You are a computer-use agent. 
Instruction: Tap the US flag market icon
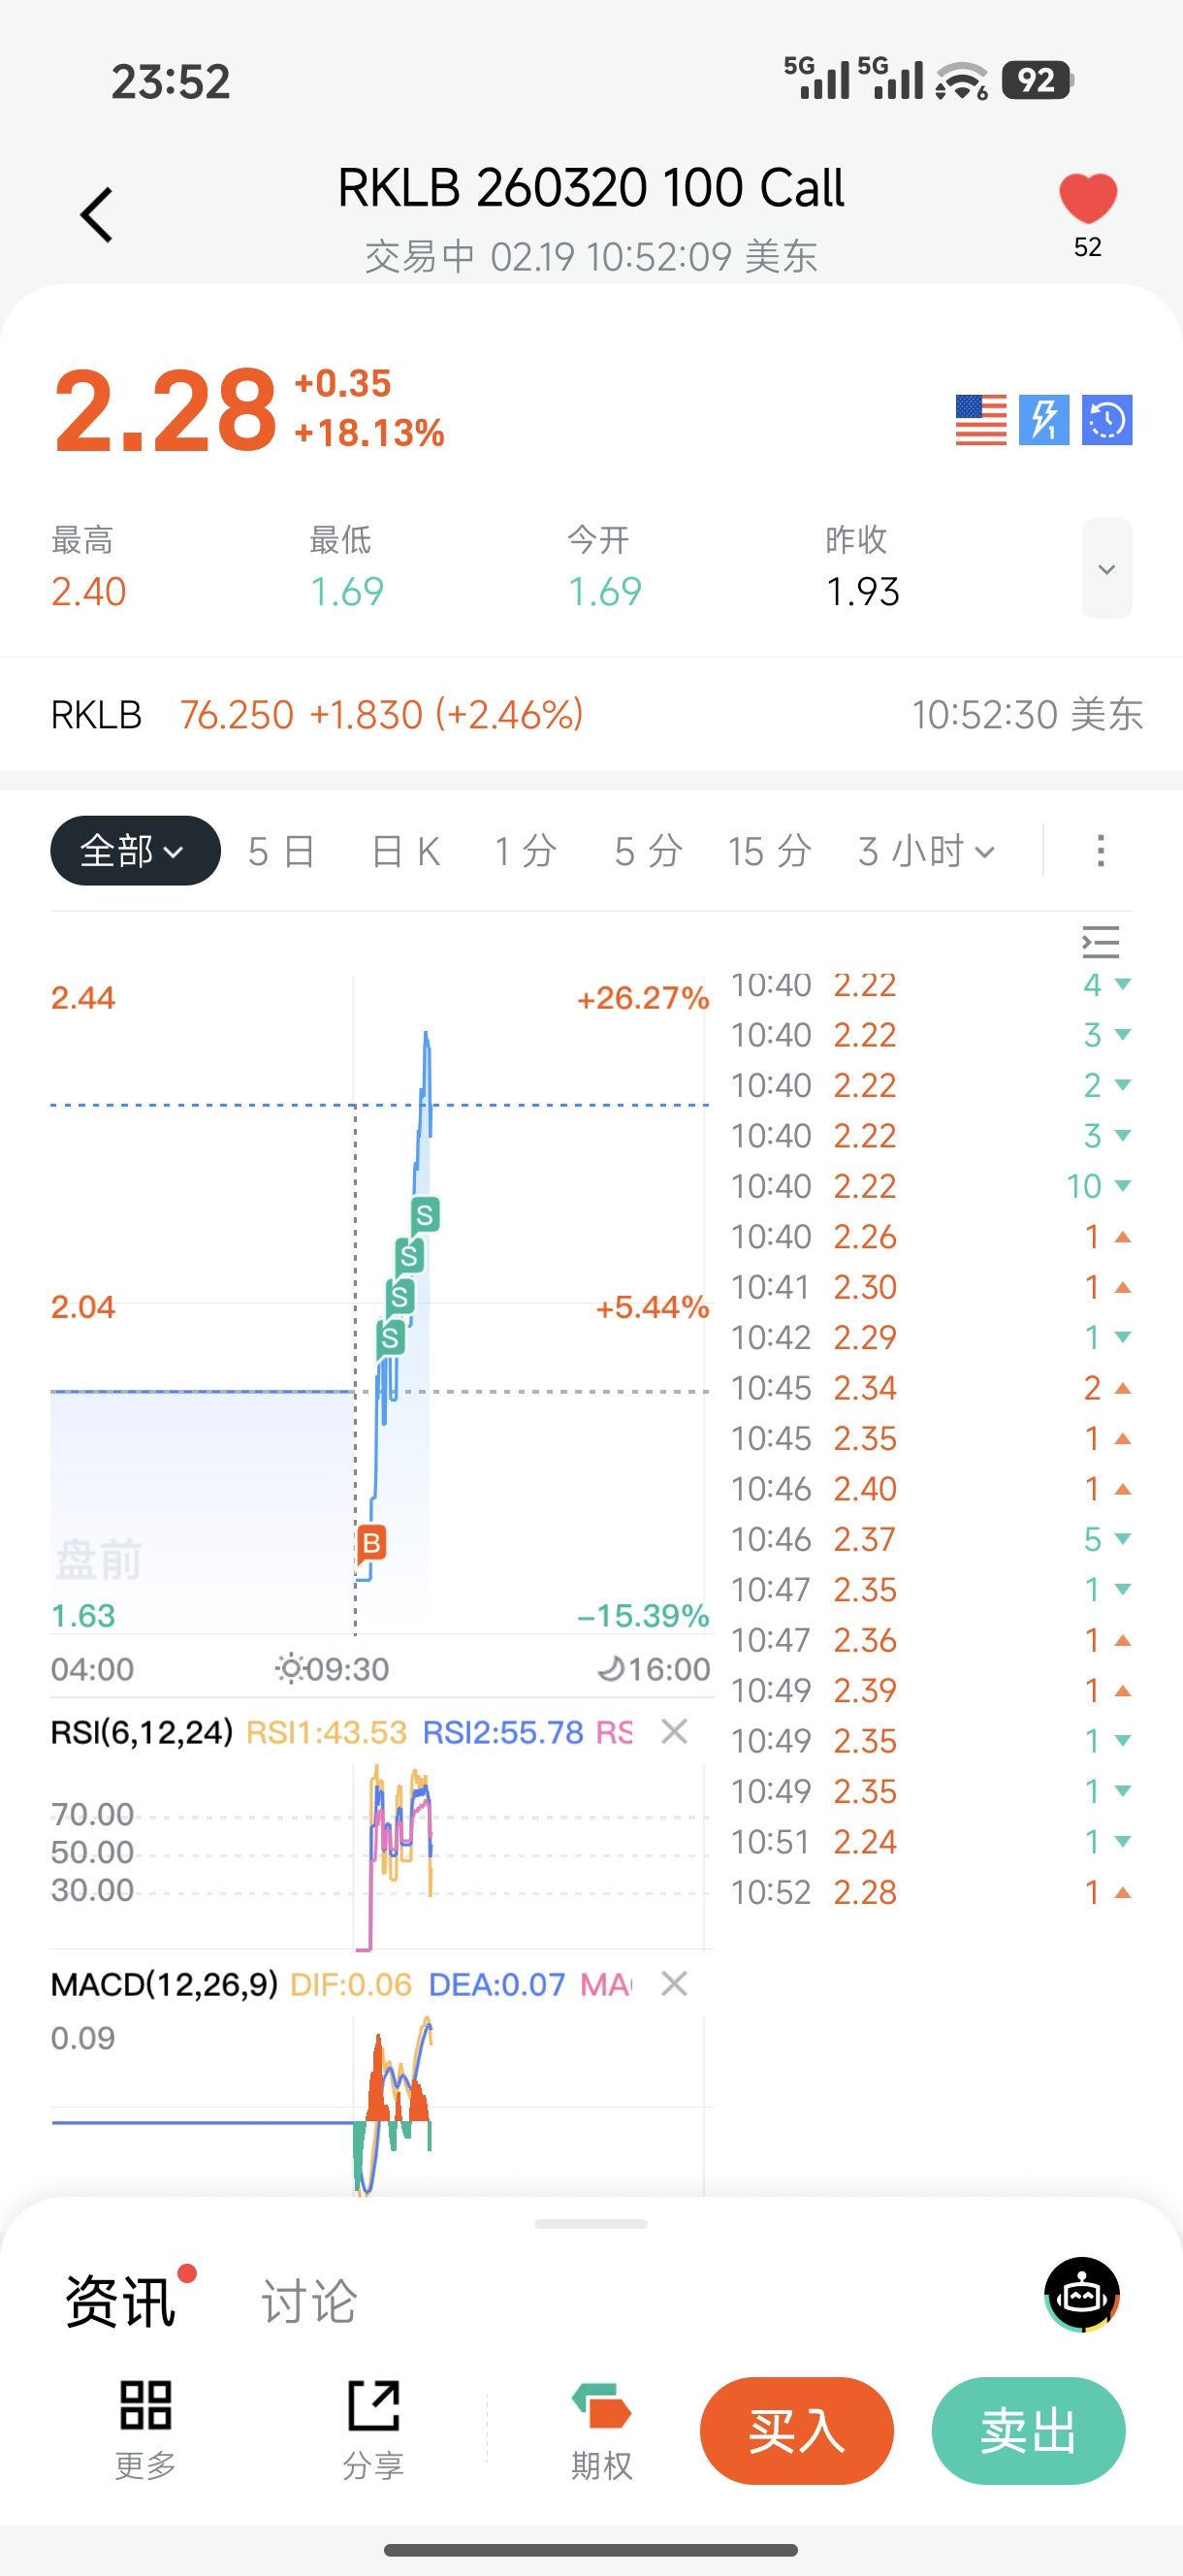(980, 420)
